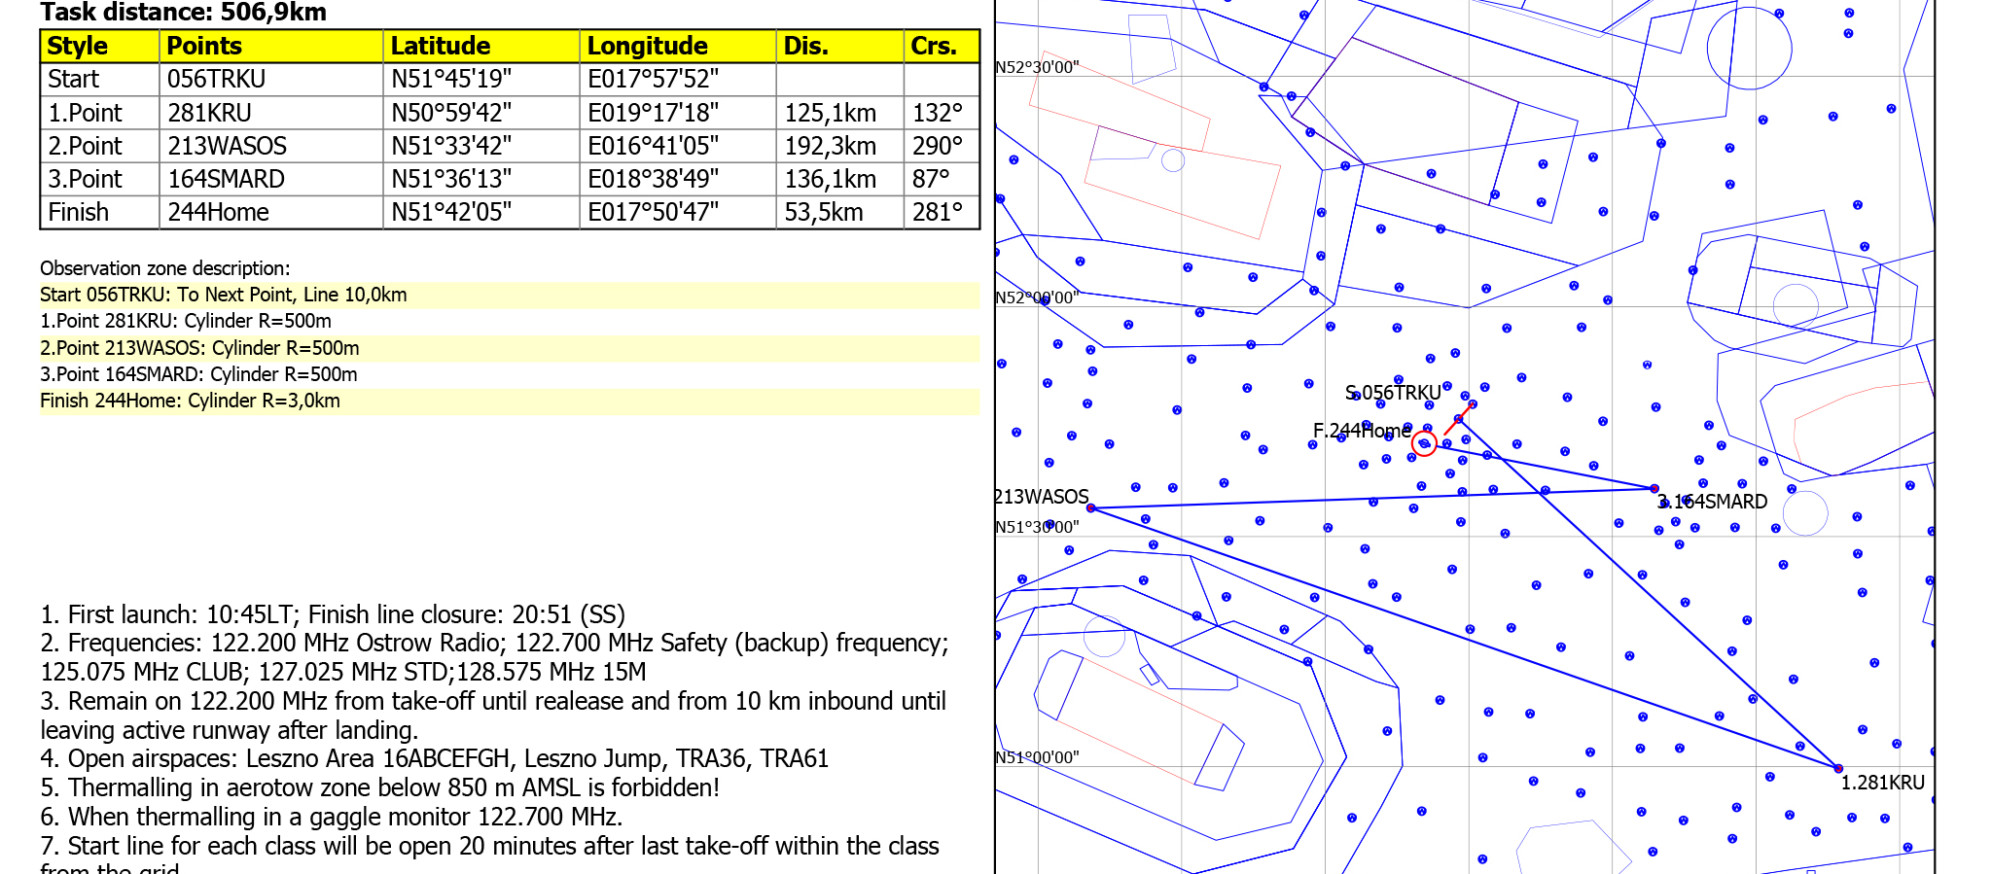The image size is (1992, 874).
Task: Click the 1.281KRU turnpoint marker on map
Action: point(1838,769)
